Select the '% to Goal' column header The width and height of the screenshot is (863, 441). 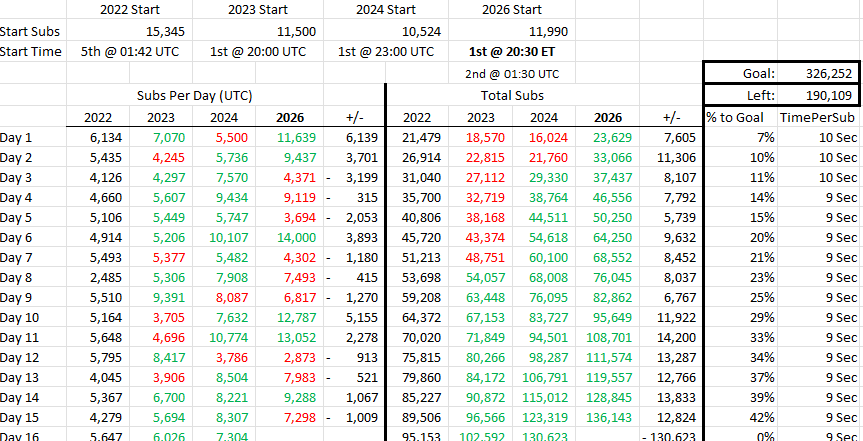point(741,117)
